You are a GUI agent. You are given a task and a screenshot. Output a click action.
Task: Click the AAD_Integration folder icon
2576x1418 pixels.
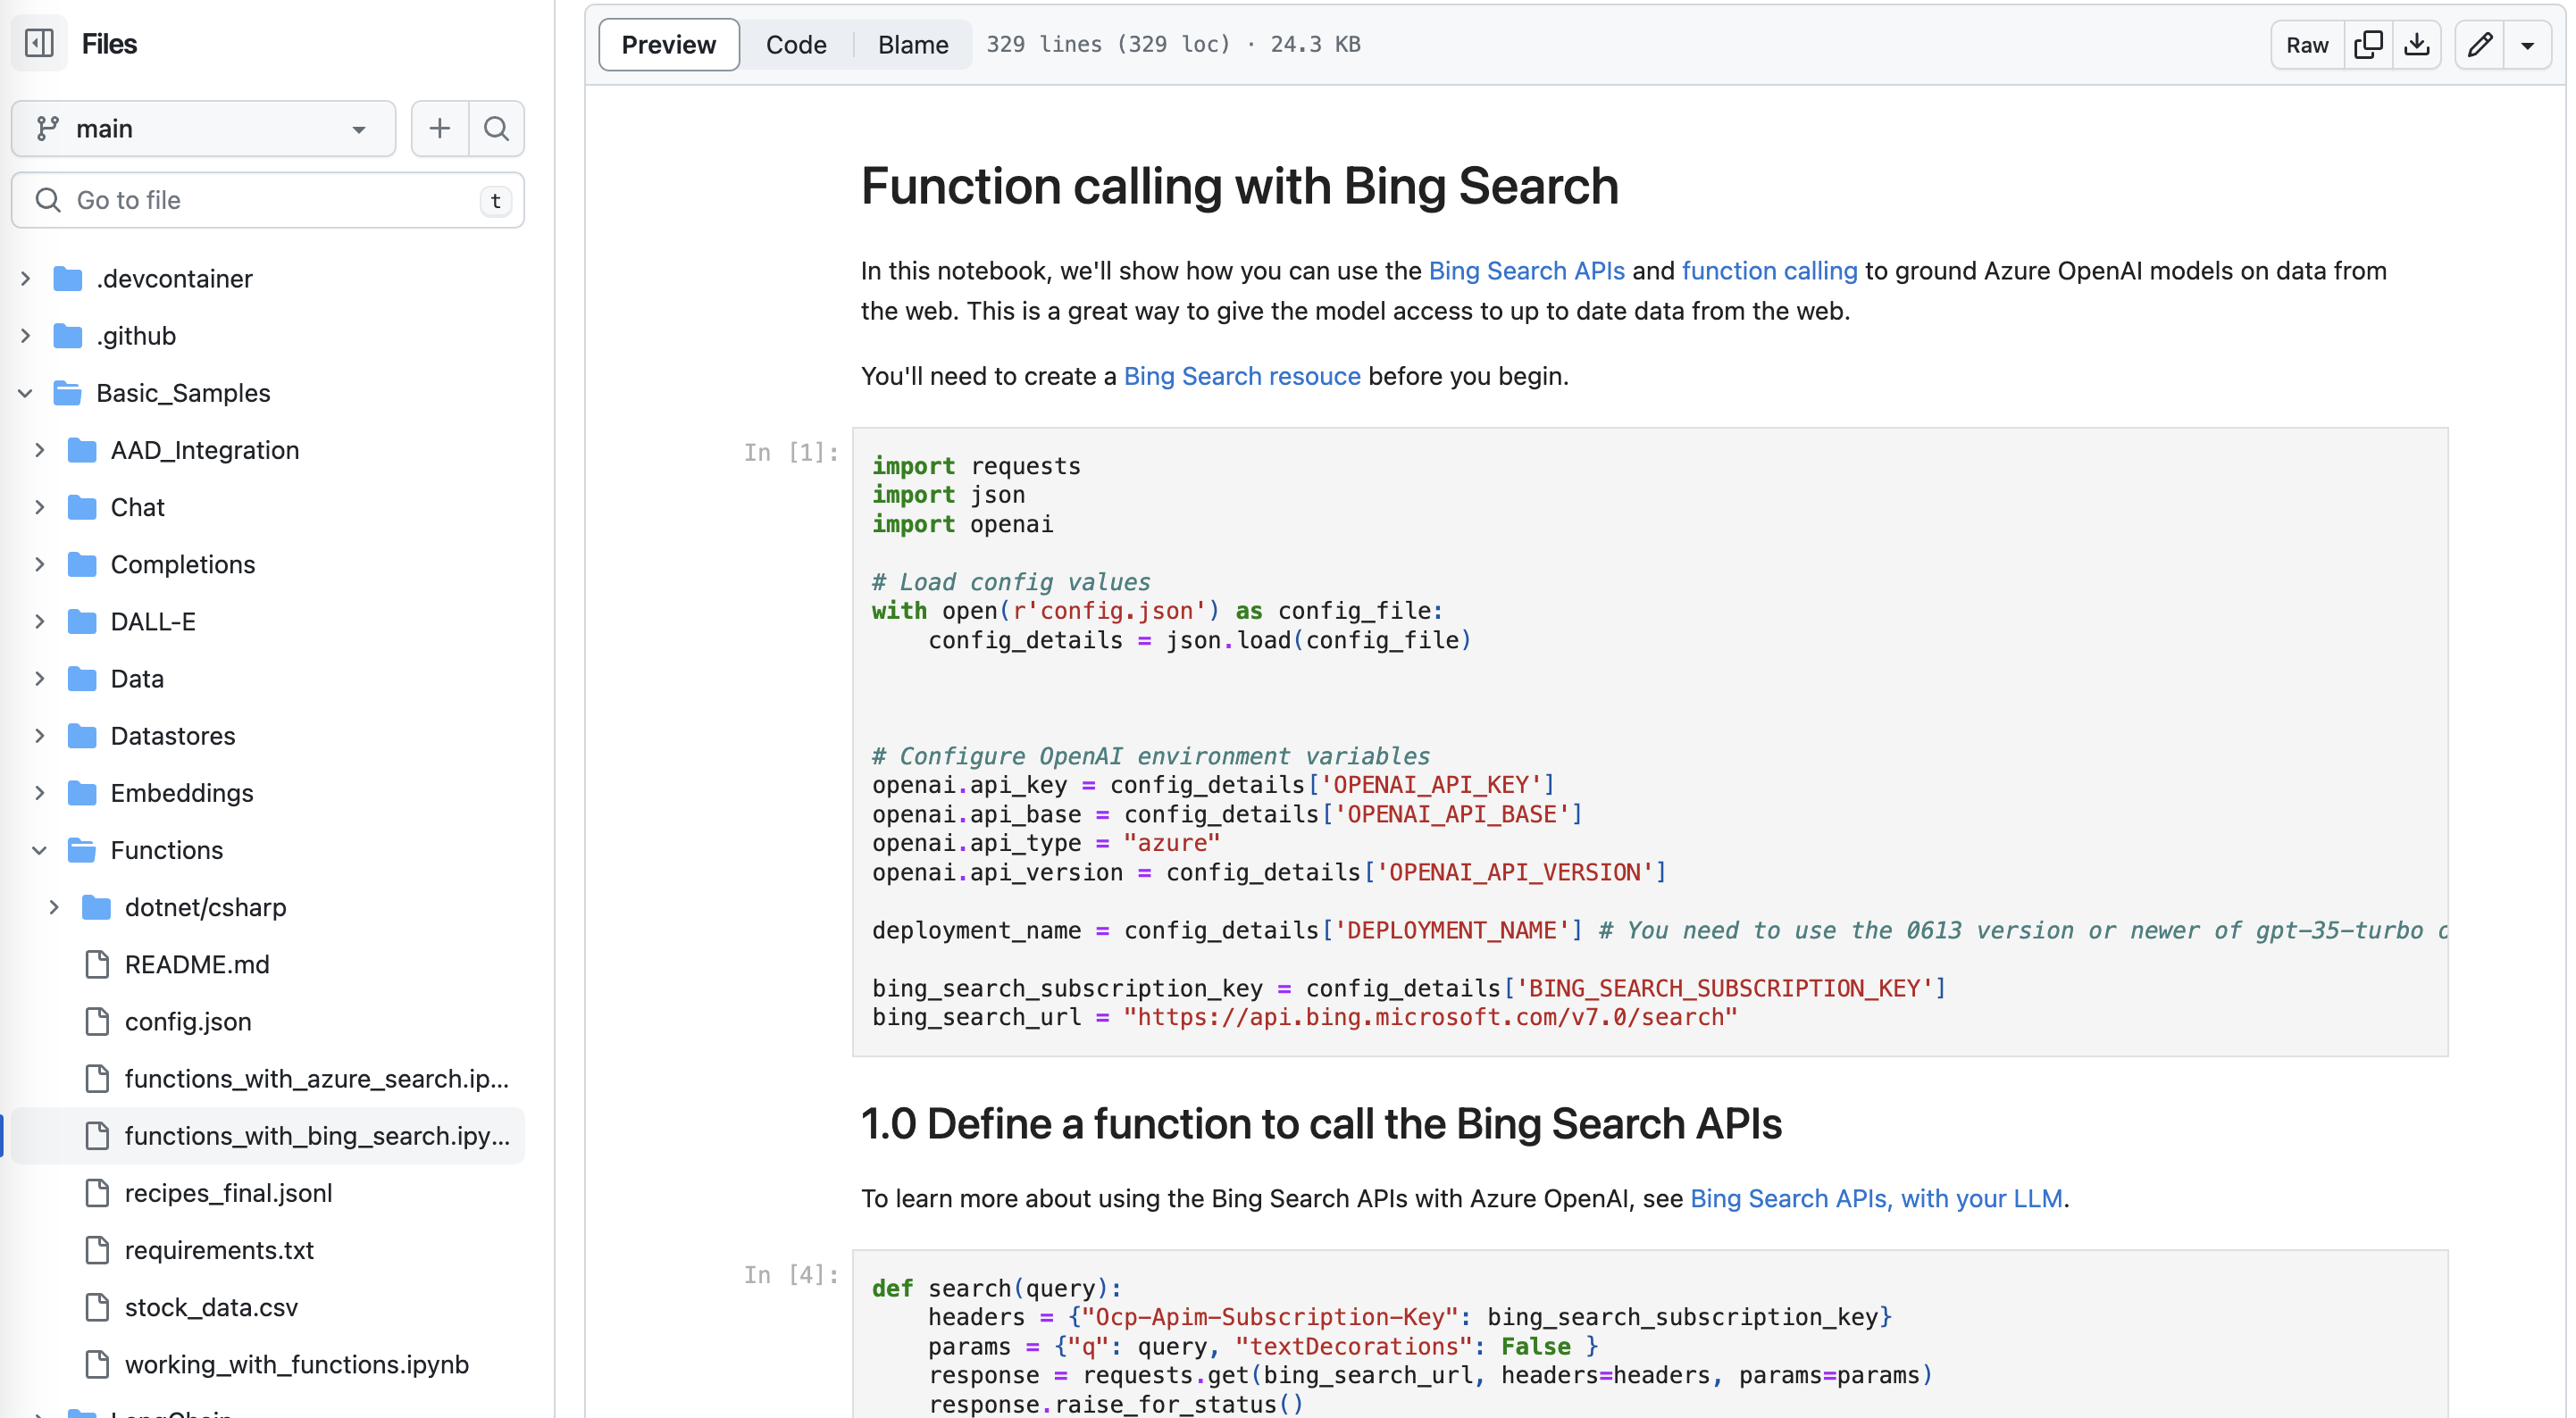pos(82,449)
